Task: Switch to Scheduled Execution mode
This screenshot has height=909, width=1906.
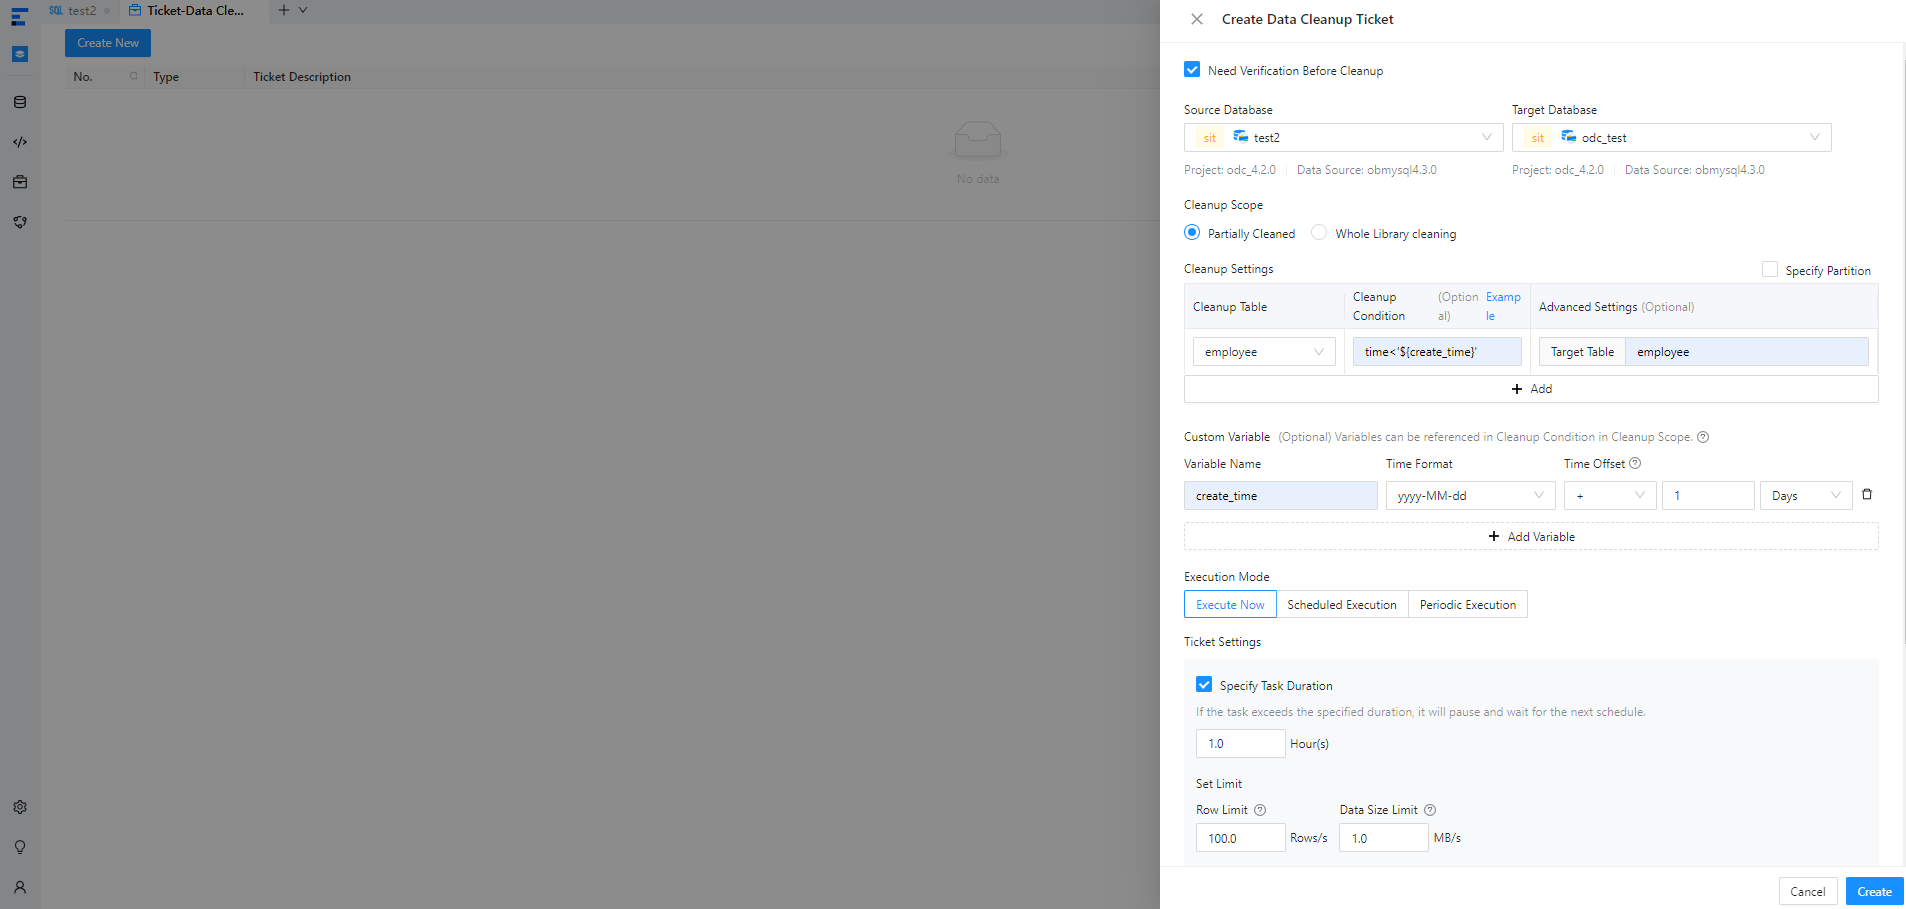Action: [1342, 605]
